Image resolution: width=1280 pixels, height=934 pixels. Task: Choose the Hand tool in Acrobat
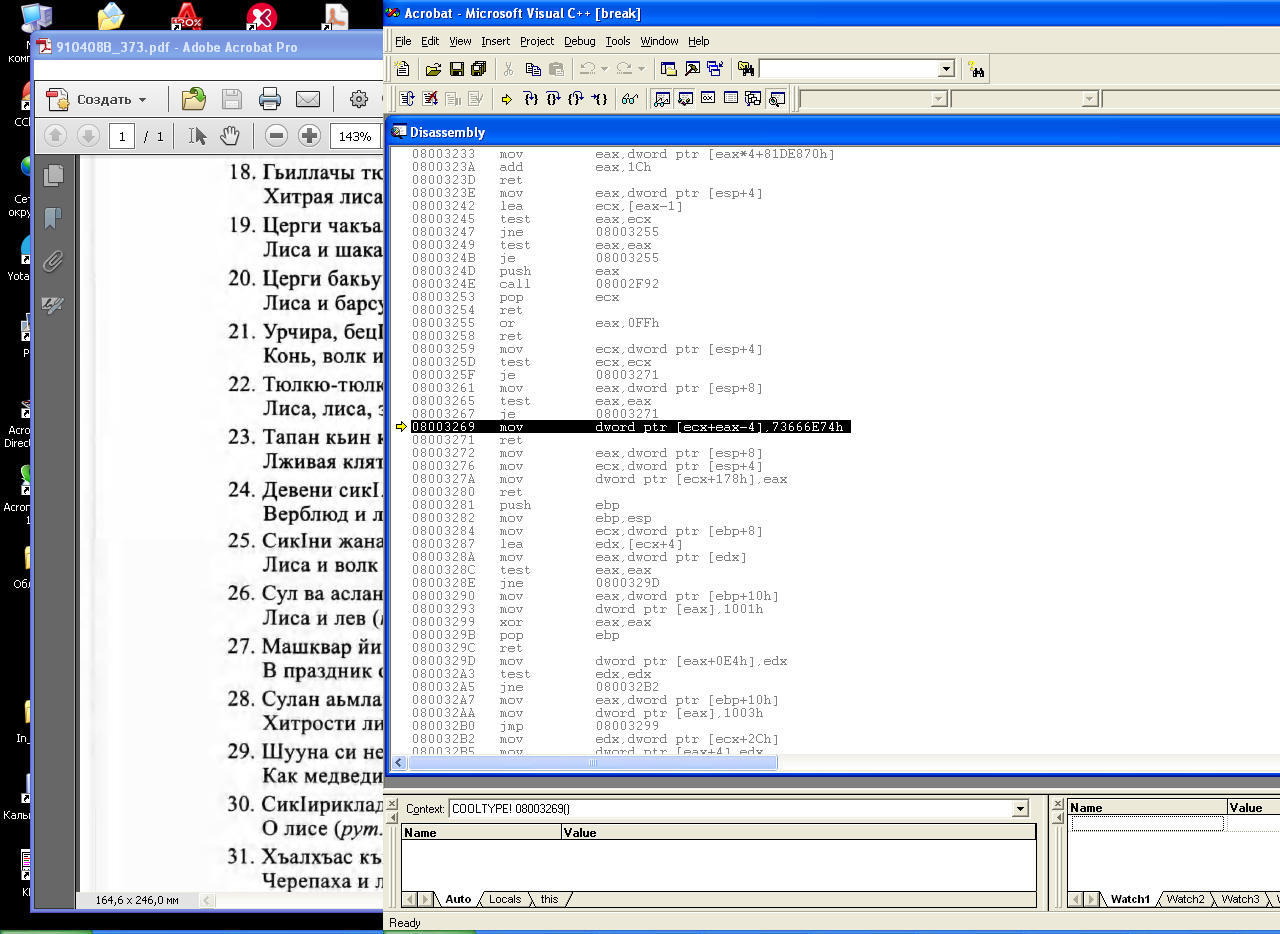[x=230, y=136]
